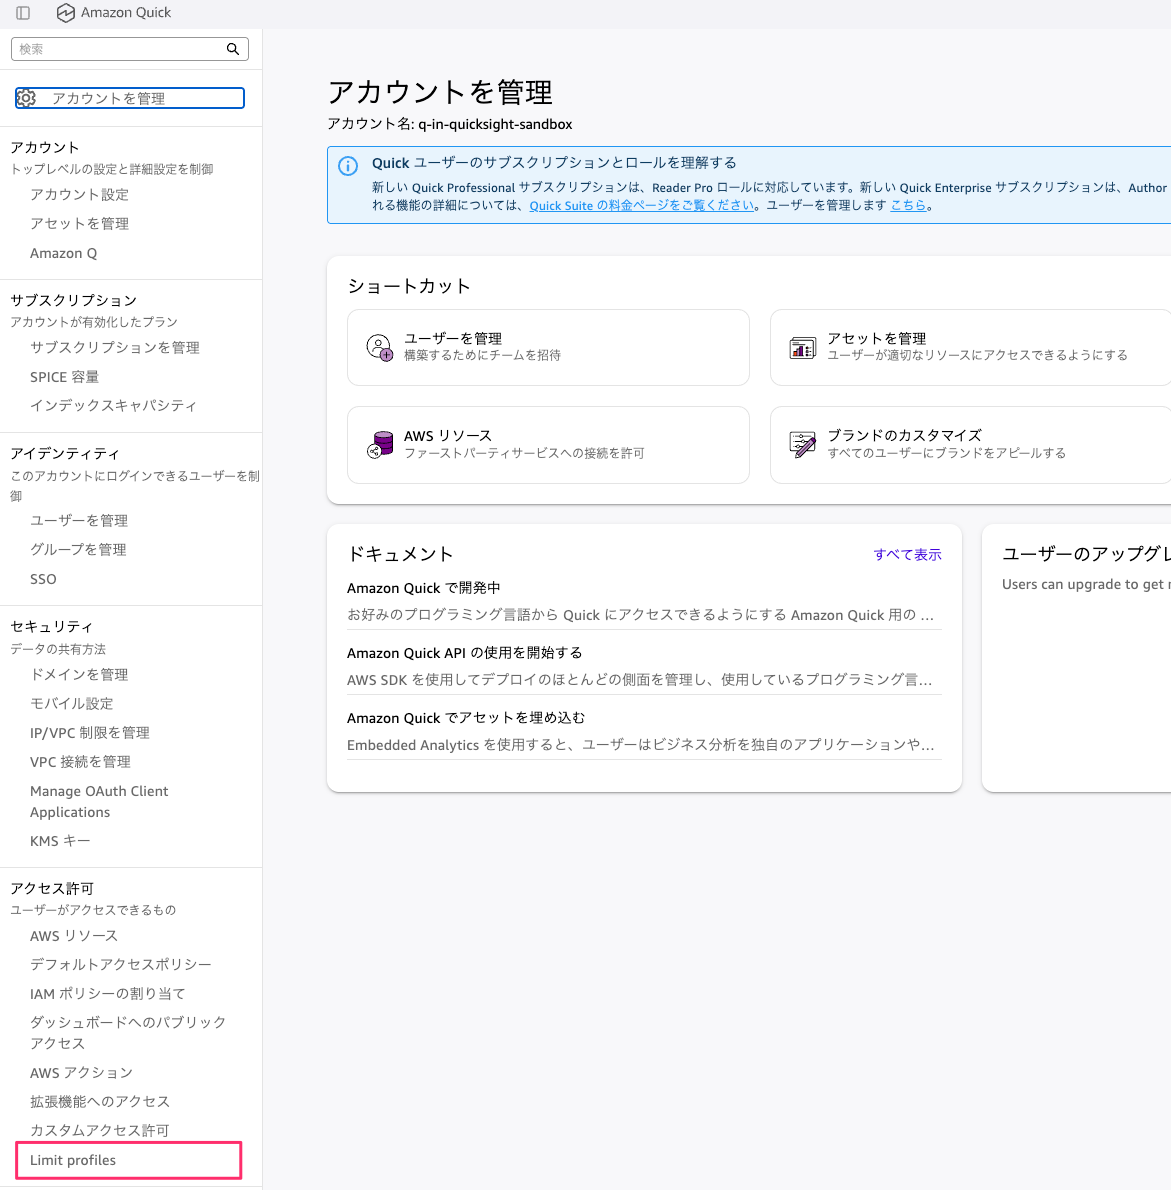Image resolution: width=1171 pixels, height=1190 pixels.
Task: Click the ブランドのカスタマイズ pencil icon
Action: [x=802, y=445]
